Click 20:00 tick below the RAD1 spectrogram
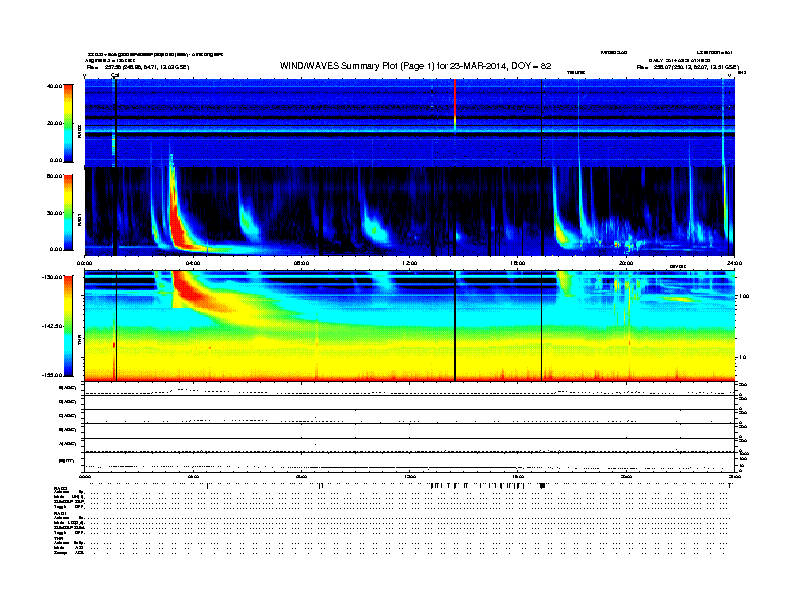The image size is (792, 612). (x=626, y=263)
